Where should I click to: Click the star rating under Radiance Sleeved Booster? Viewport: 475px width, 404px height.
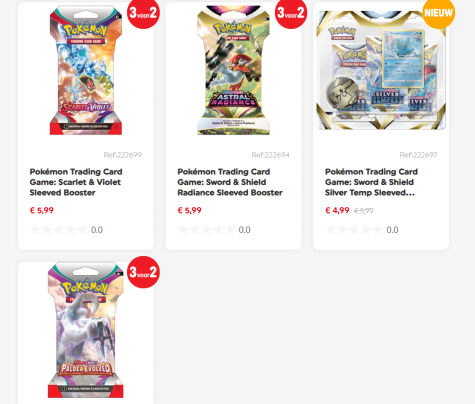[206, 230]
